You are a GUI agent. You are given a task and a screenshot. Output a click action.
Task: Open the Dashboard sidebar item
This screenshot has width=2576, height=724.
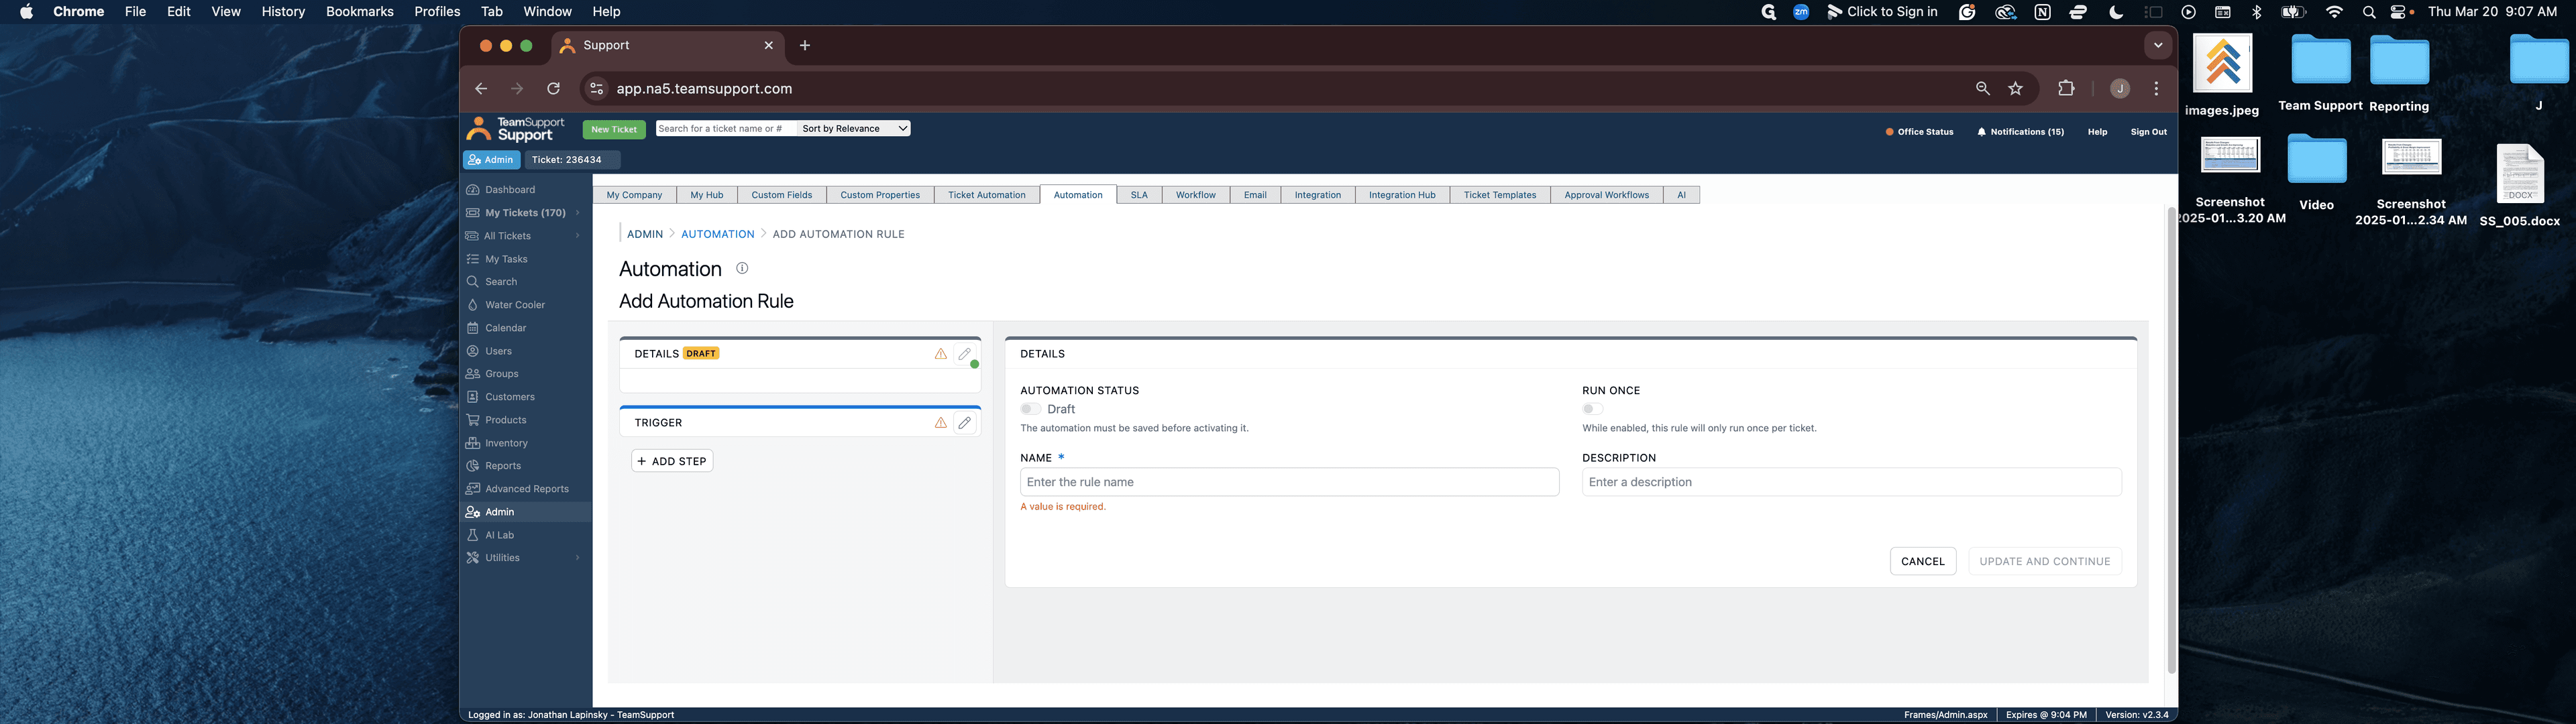pyautogui.click(x=510, y=190)
